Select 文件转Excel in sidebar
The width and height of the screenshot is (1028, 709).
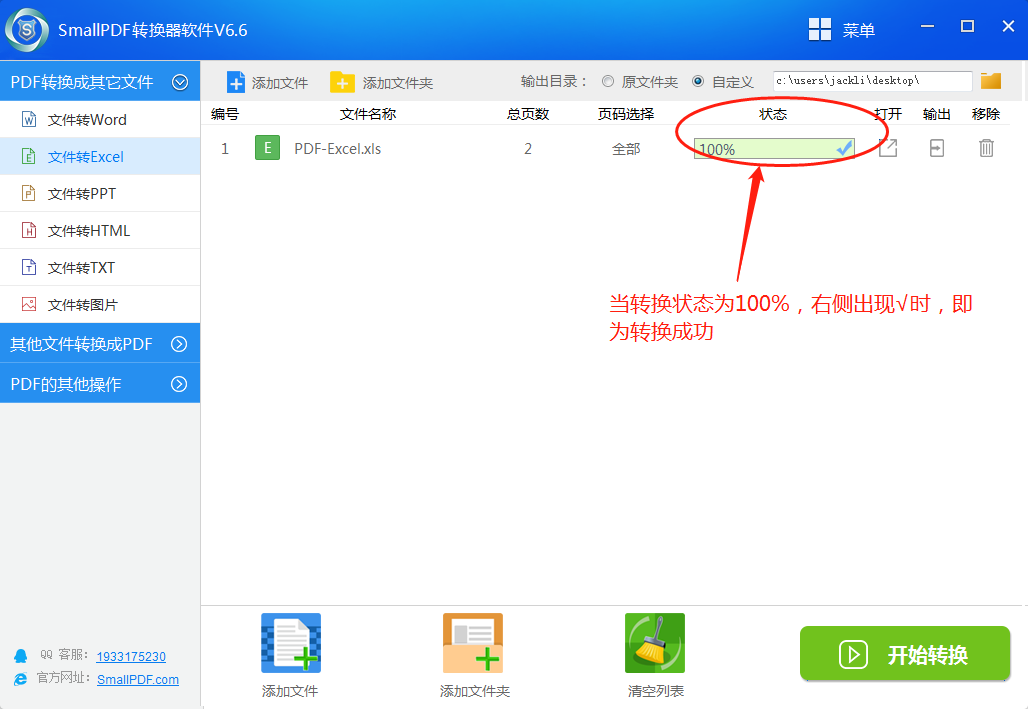(x=100, y=157)
